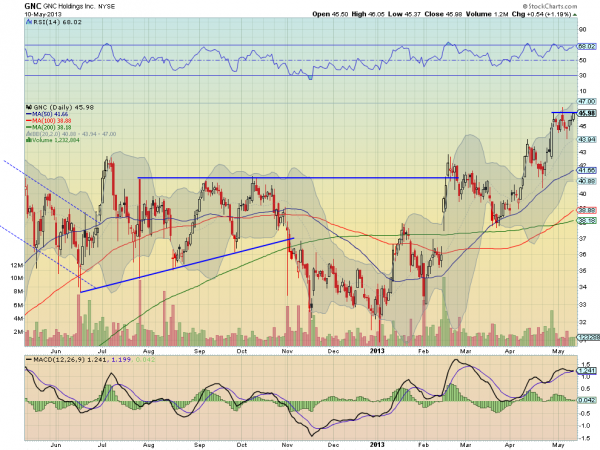Click the 'GNC Holdings Inc. NYSE' company name
Screen dimensions: 600x450
(x=79, y=7)
